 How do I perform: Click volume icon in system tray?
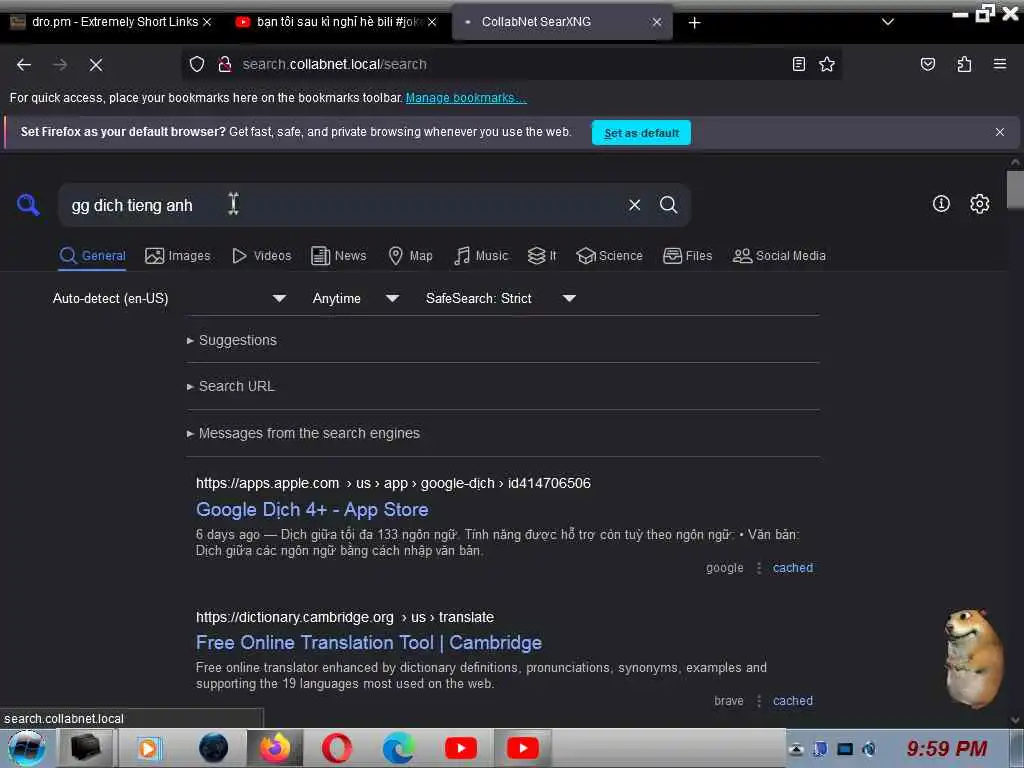tap(869, 749)
